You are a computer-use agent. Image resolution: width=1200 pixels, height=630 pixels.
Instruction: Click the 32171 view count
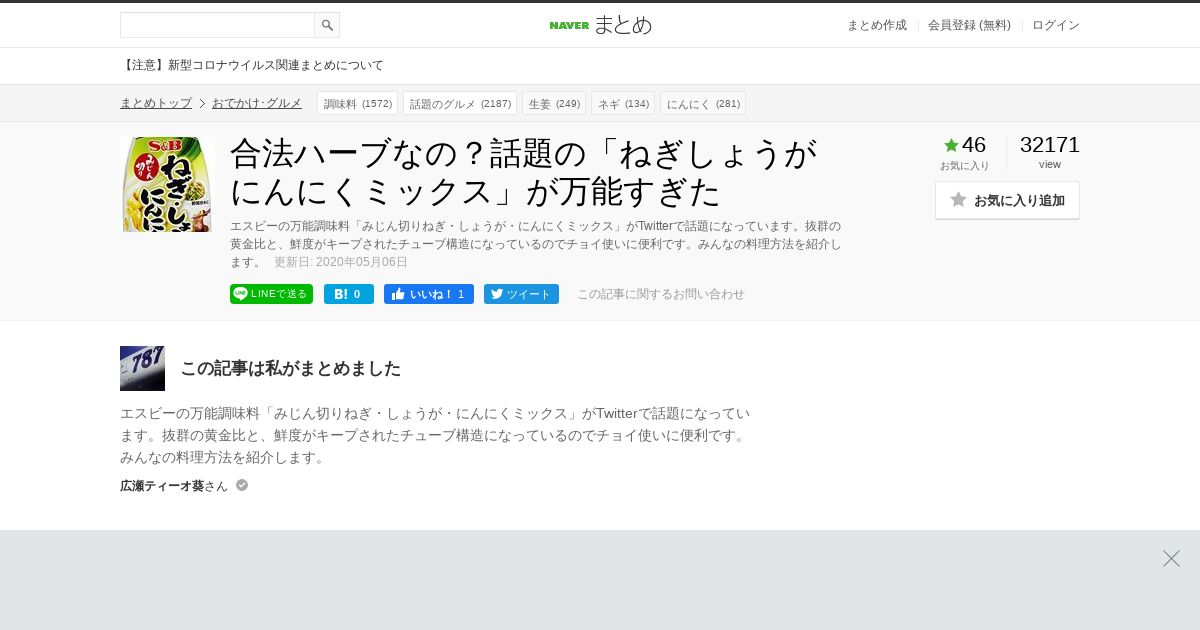click(1050, 145)
